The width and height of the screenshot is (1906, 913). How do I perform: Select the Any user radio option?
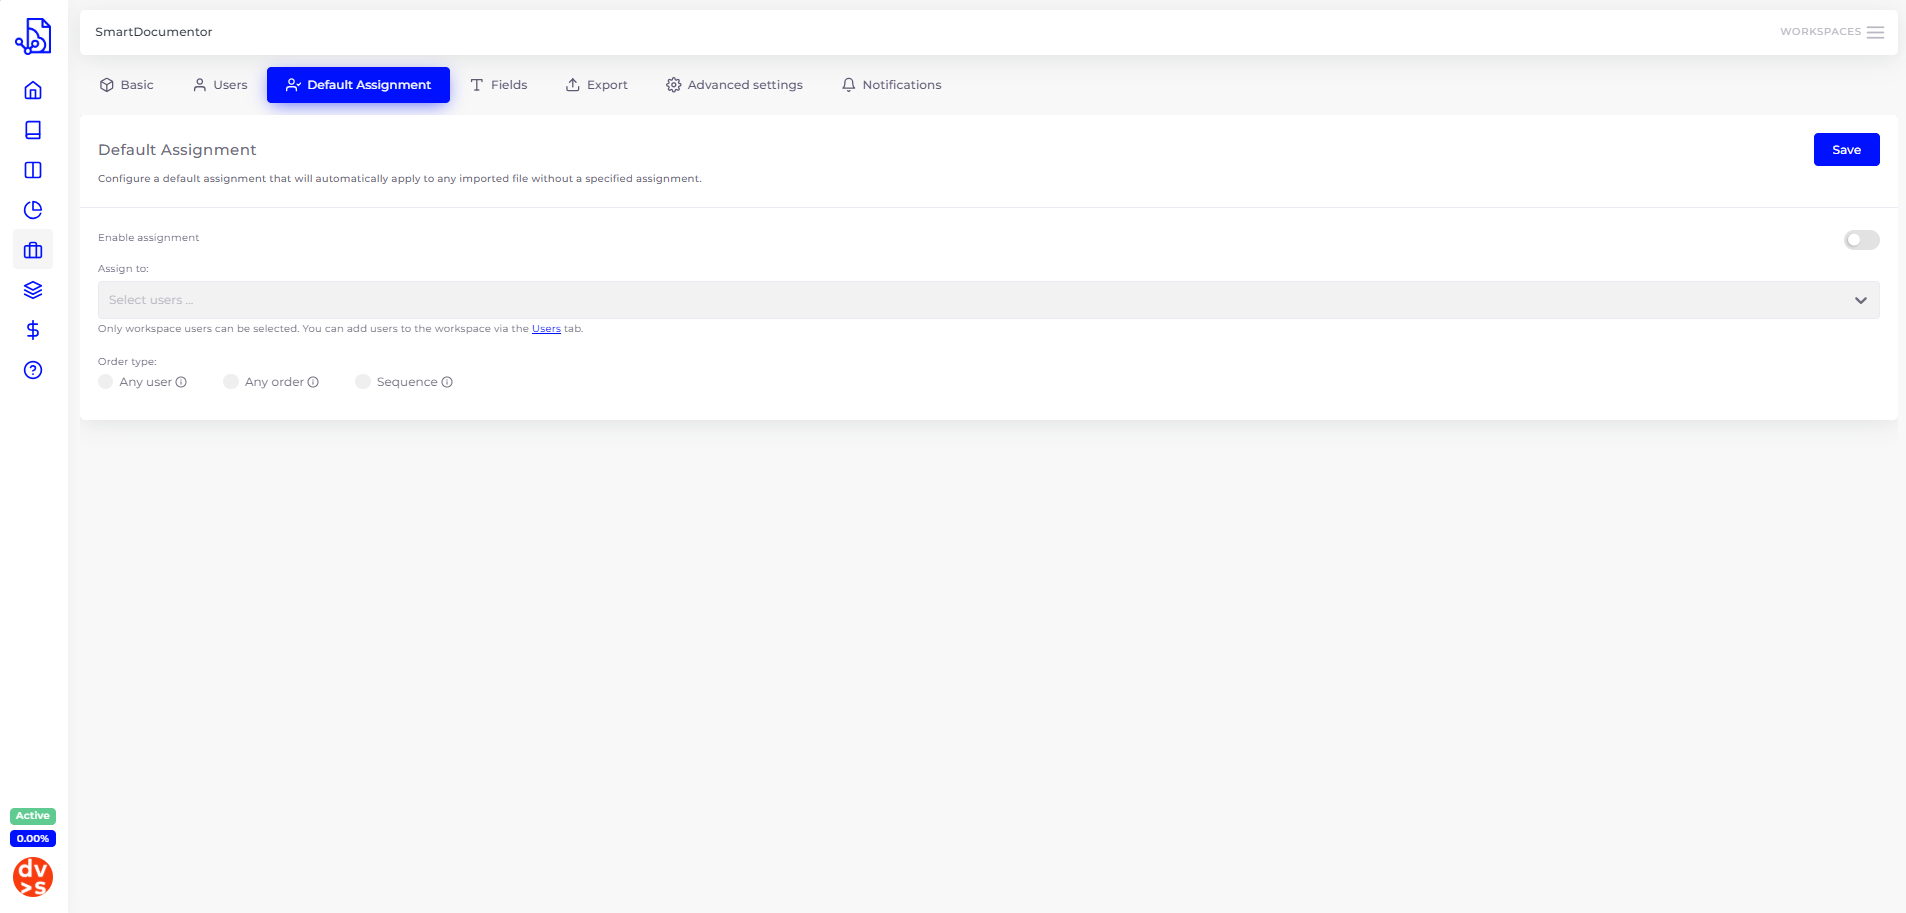pyautogui.click(x=106, y=382)
